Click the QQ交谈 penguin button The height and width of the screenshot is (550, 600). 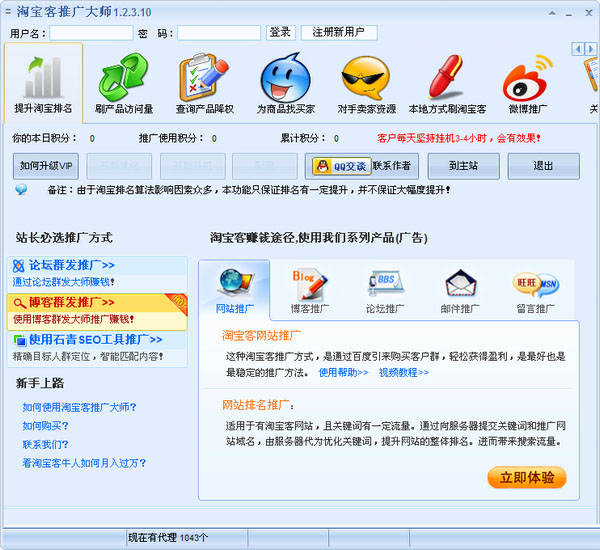[342, 166]
